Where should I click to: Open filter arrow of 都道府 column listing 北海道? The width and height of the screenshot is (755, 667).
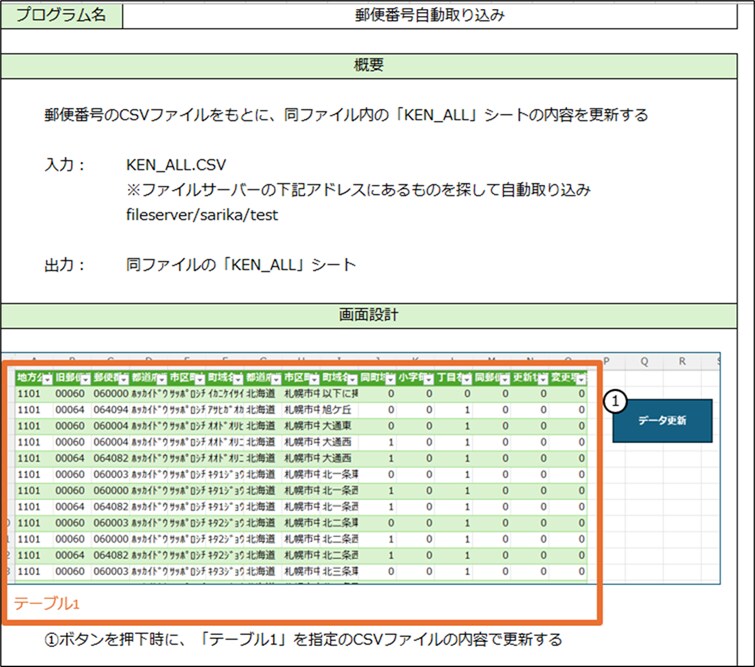coord(276,380)
